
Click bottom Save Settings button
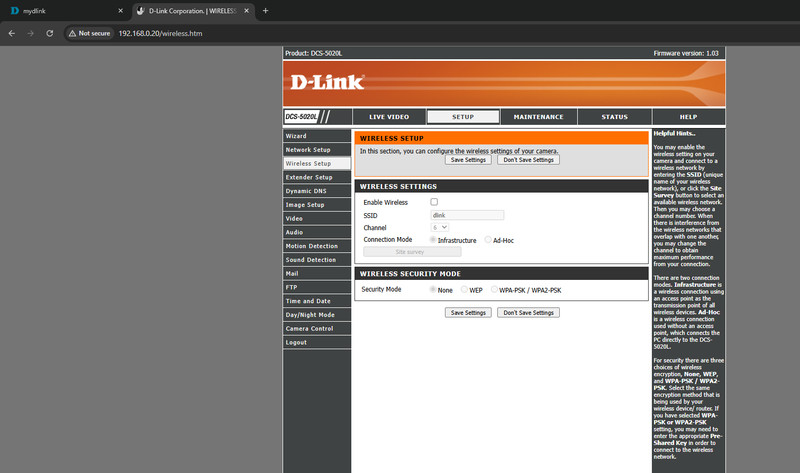click(x=468, y=312)
